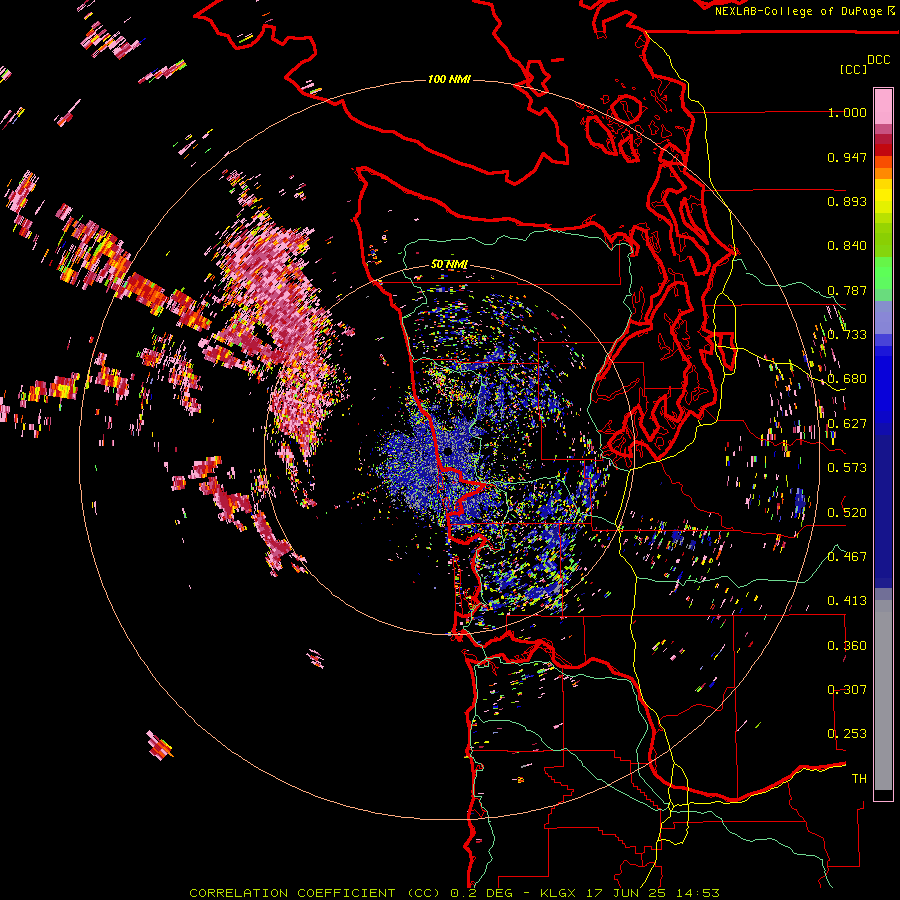Image resolution: width=900 pixels, height=900 pixels.
Task: Click the 0.307 scale value
Action: (847, 689)
